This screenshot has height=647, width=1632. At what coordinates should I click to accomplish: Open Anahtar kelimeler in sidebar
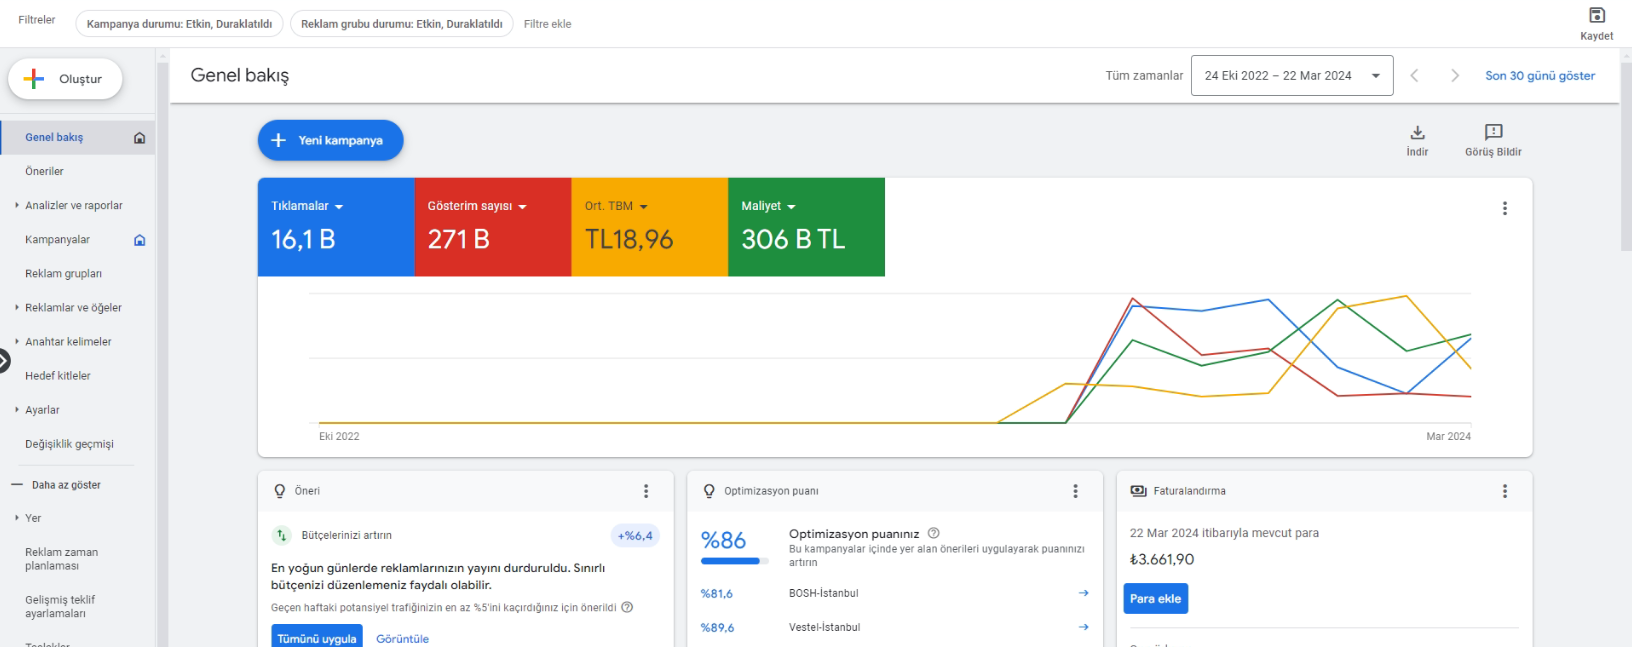coord(68,342)
